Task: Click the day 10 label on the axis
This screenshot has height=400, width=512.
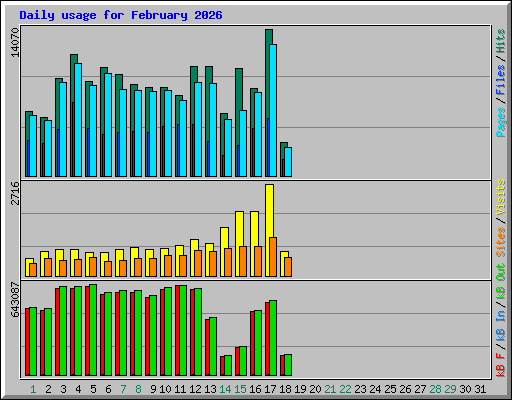Action: 165,389
